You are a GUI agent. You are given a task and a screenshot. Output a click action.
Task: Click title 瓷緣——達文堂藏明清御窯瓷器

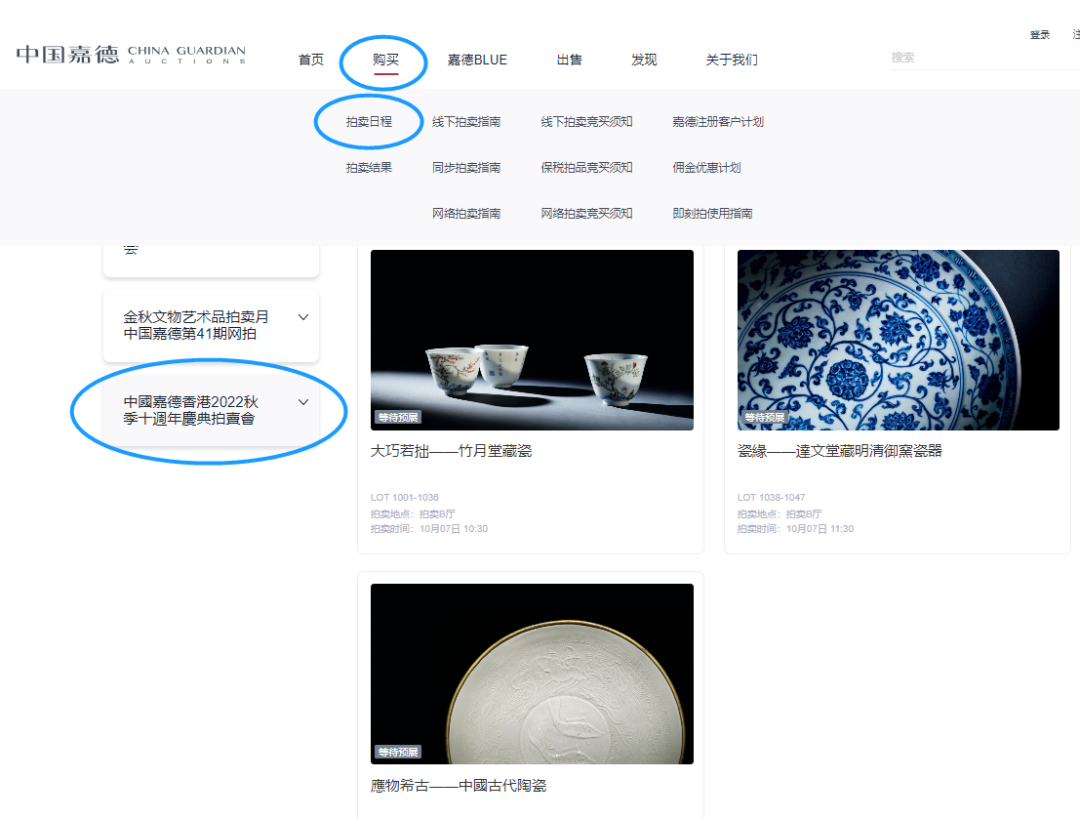pyautogui.click(x=839, y=451)
